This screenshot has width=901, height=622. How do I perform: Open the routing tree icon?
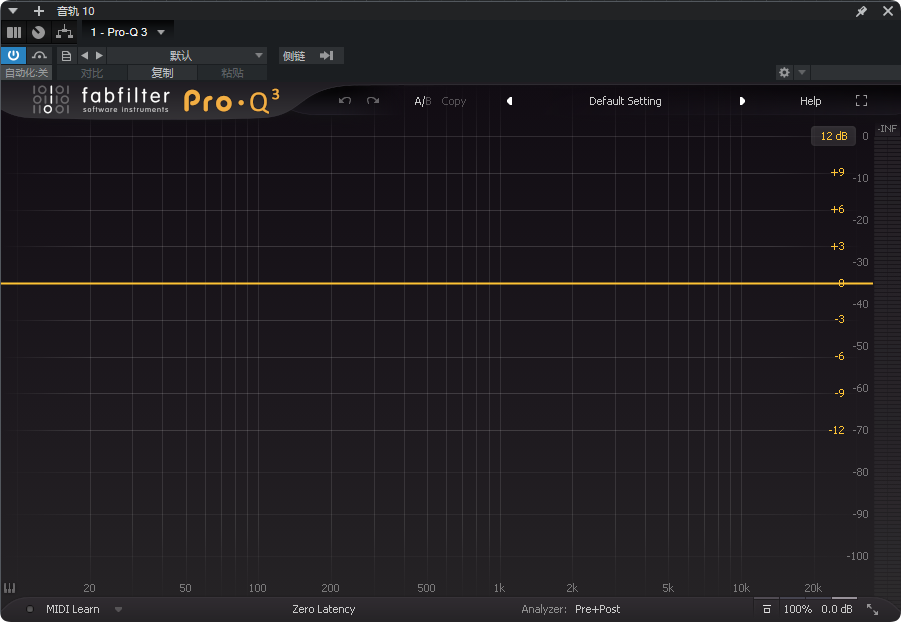pyautogui.click(x=64, y=32)
